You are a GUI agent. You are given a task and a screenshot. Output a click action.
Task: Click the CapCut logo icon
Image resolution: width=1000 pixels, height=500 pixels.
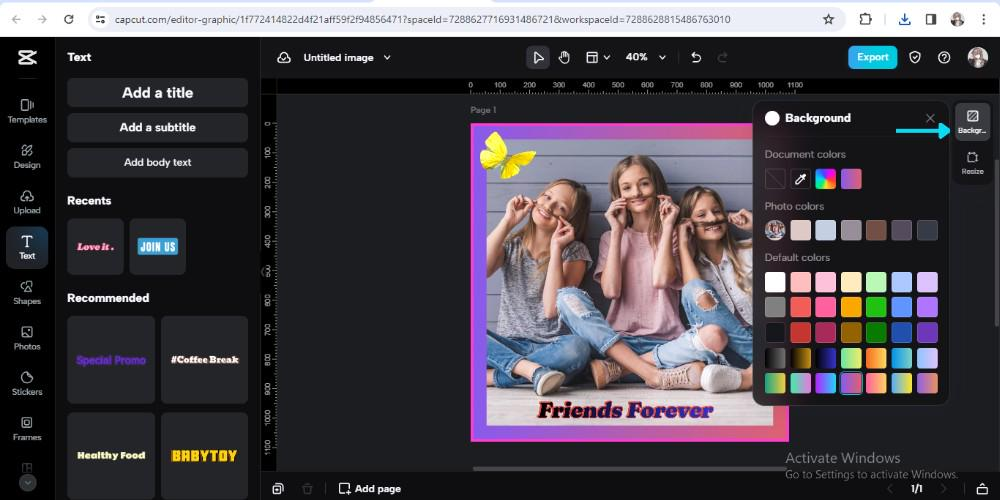pyautogui.click(x=27, y=57)
